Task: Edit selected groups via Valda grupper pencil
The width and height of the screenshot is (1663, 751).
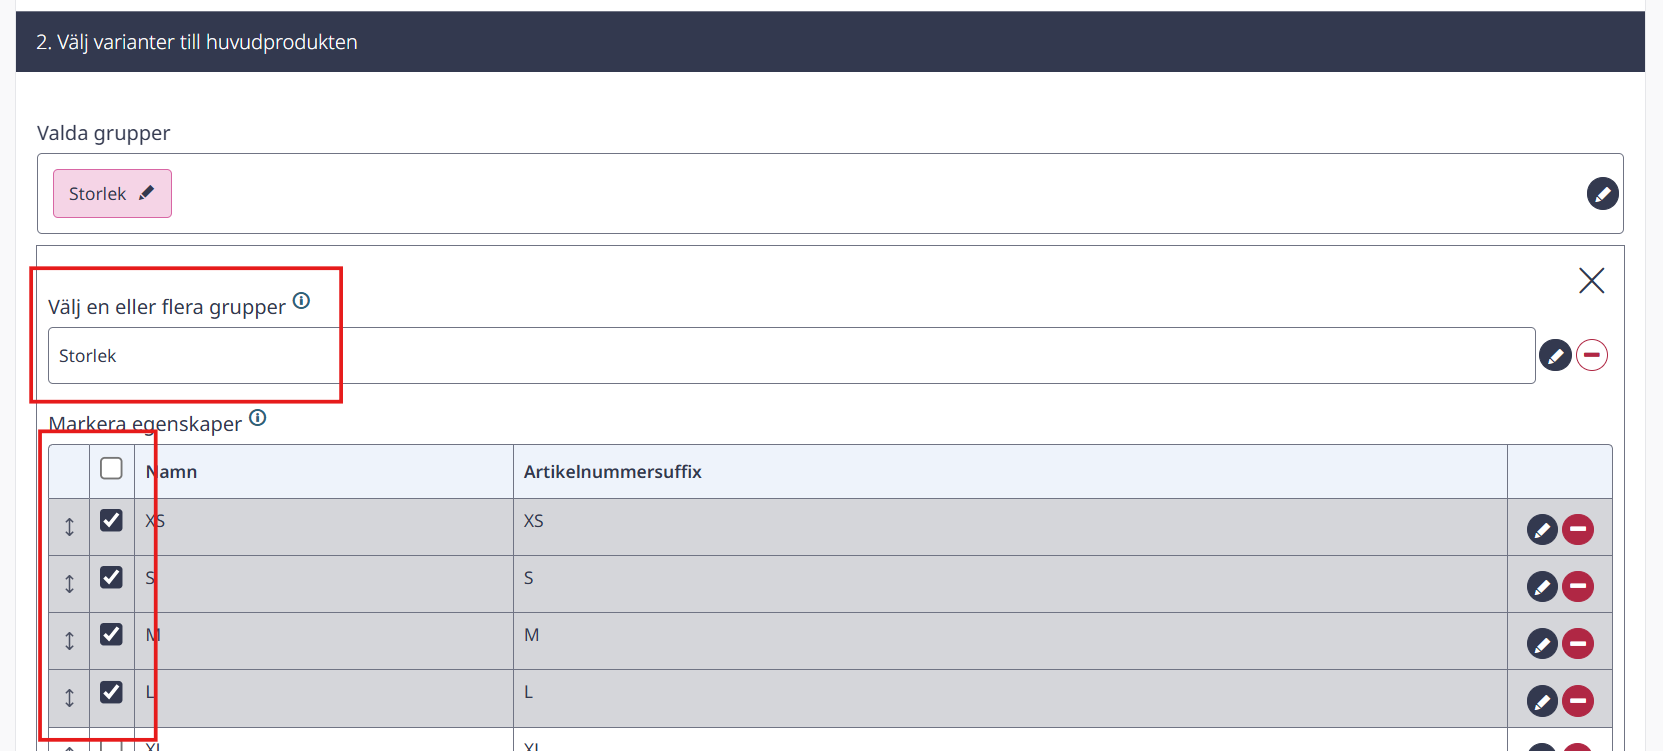Action: 1602,193
